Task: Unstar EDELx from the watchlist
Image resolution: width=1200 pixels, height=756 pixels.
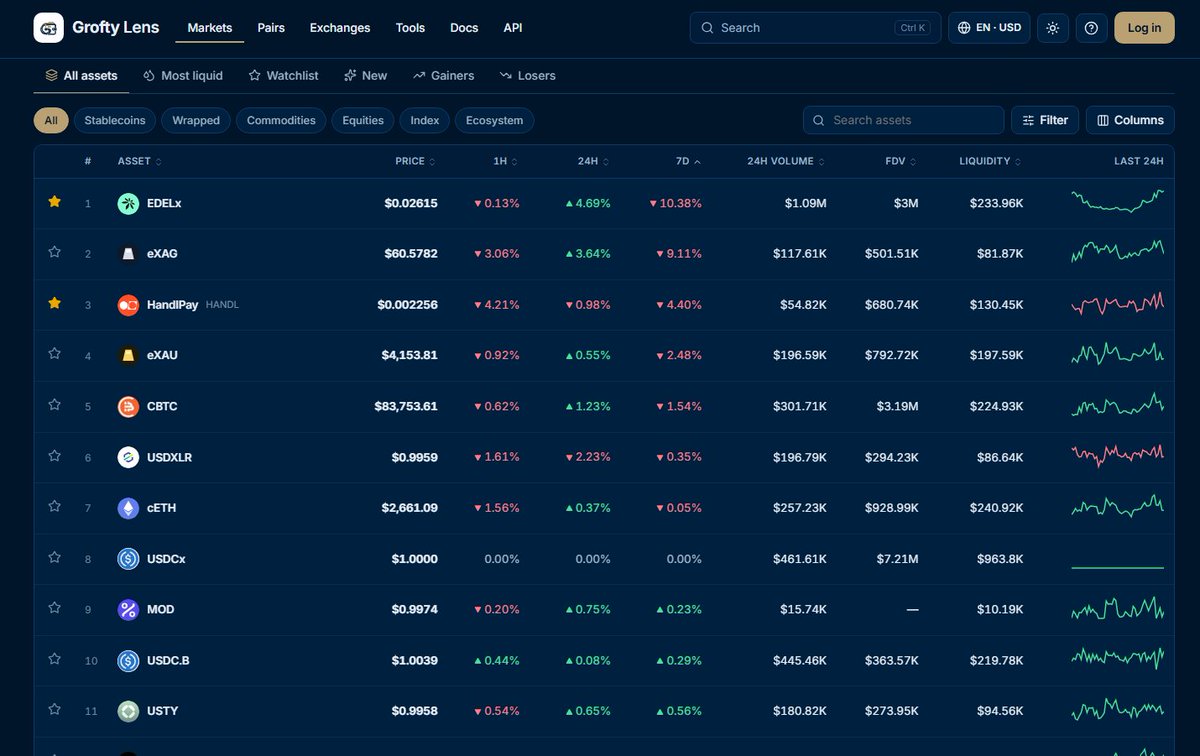Action: 55,202
